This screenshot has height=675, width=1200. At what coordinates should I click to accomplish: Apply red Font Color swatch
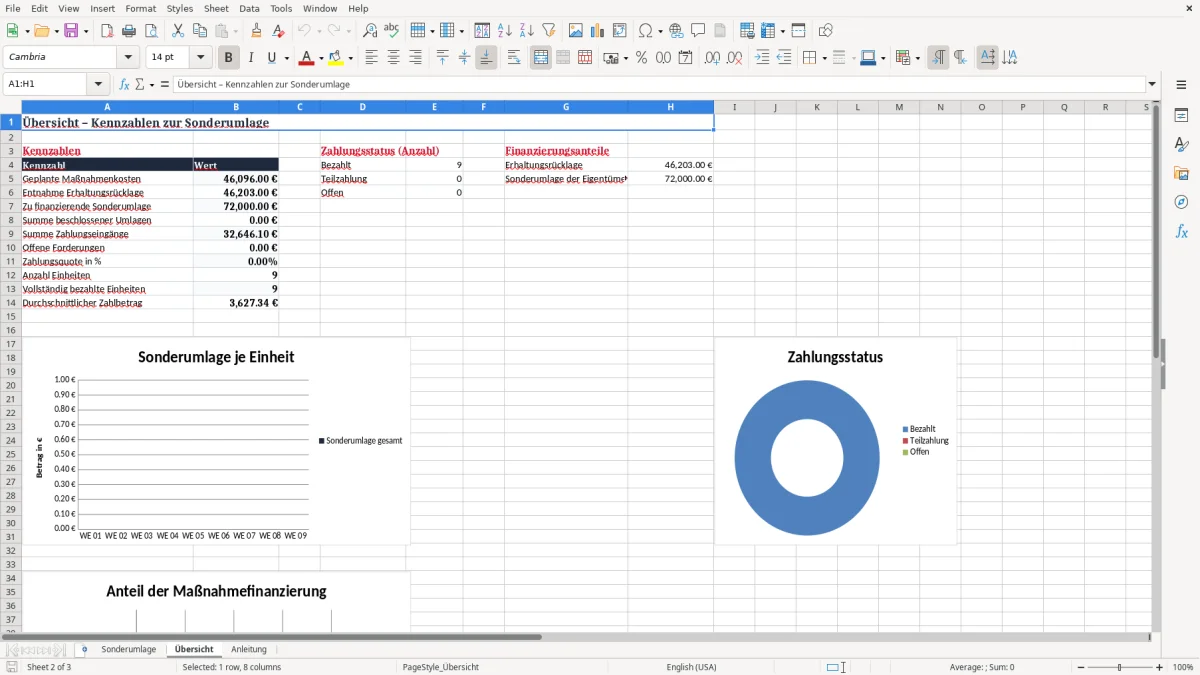coord(306,58)
